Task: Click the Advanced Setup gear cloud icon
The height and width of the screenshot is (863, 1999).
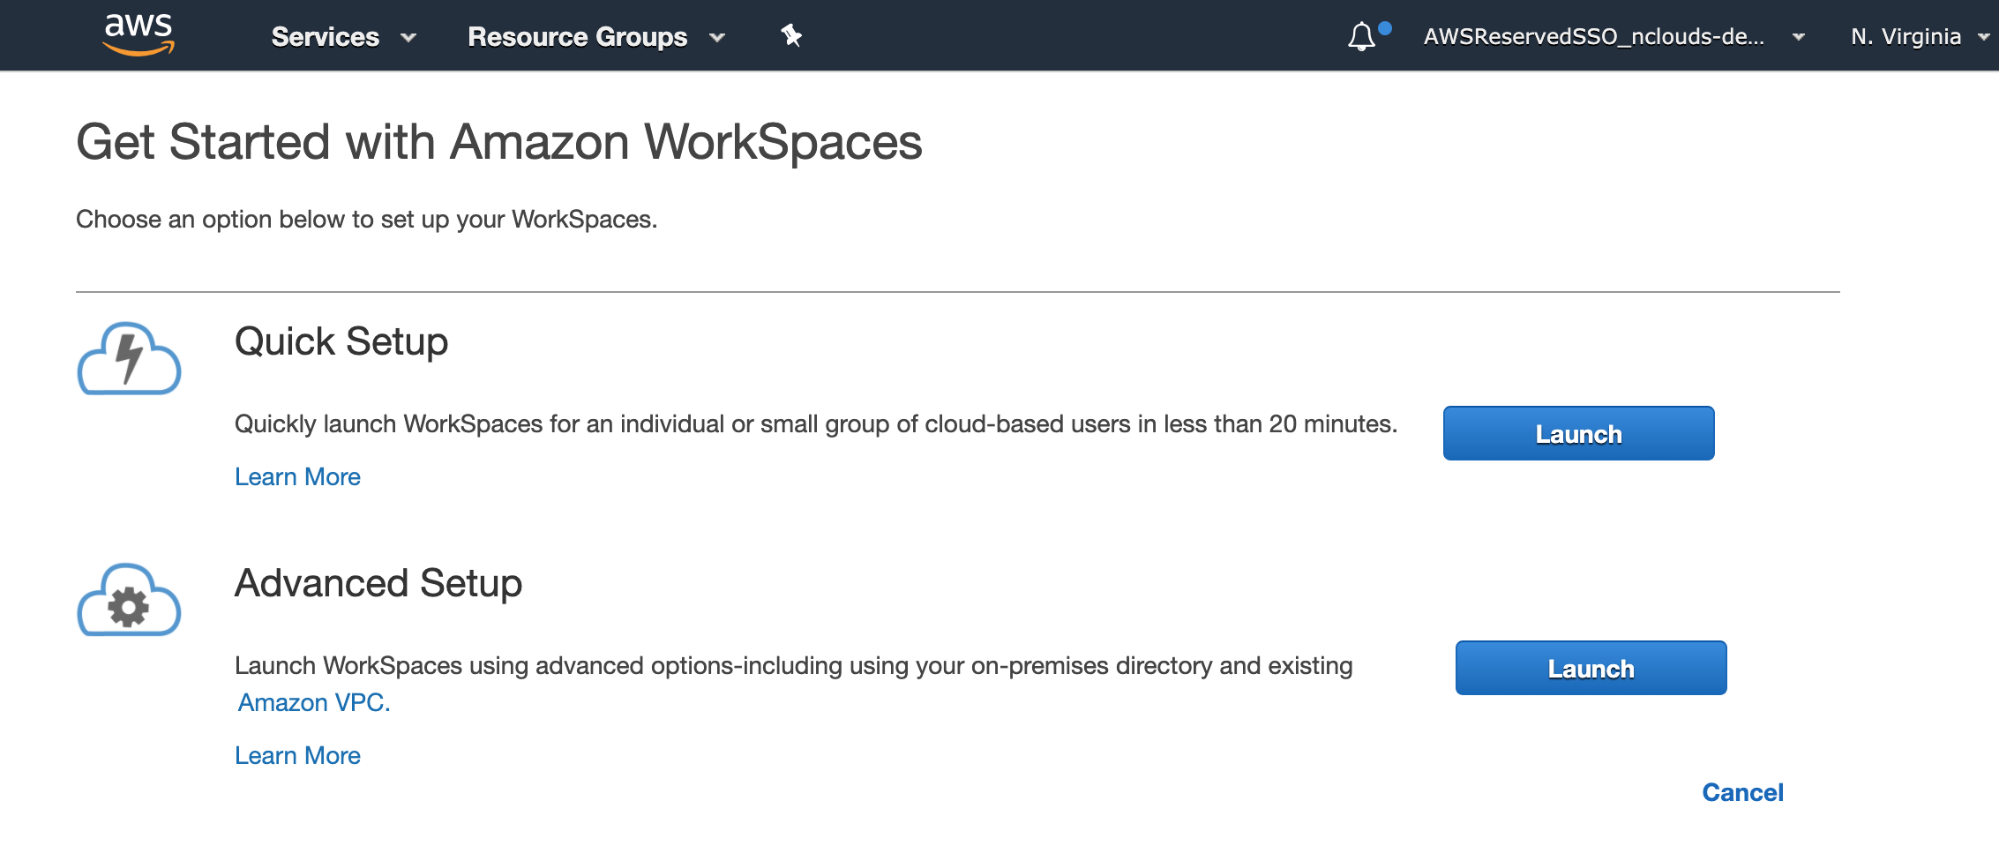Action: [x=129, y=600]
